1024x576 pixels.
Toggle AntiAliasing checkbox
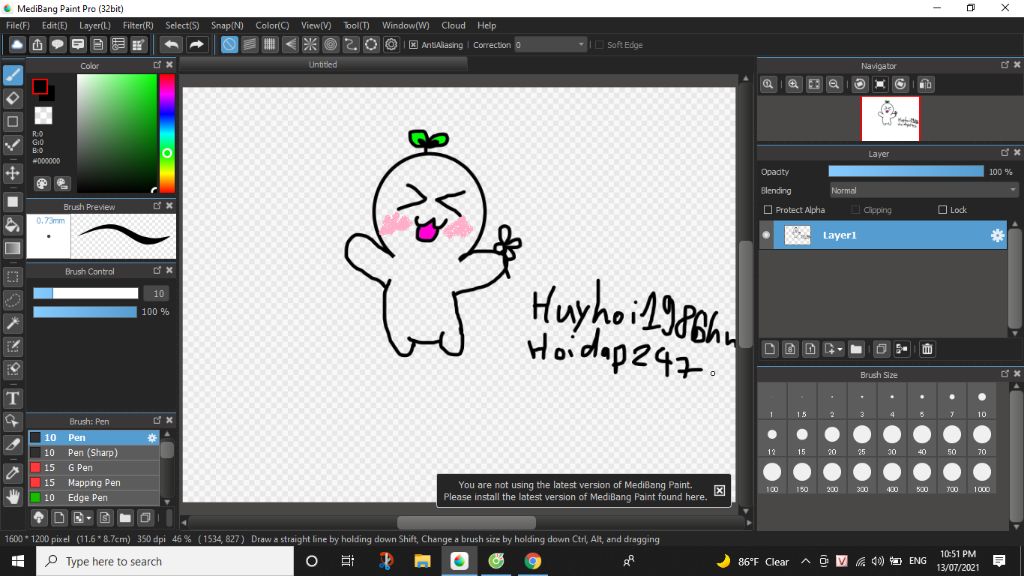[413, 44]
